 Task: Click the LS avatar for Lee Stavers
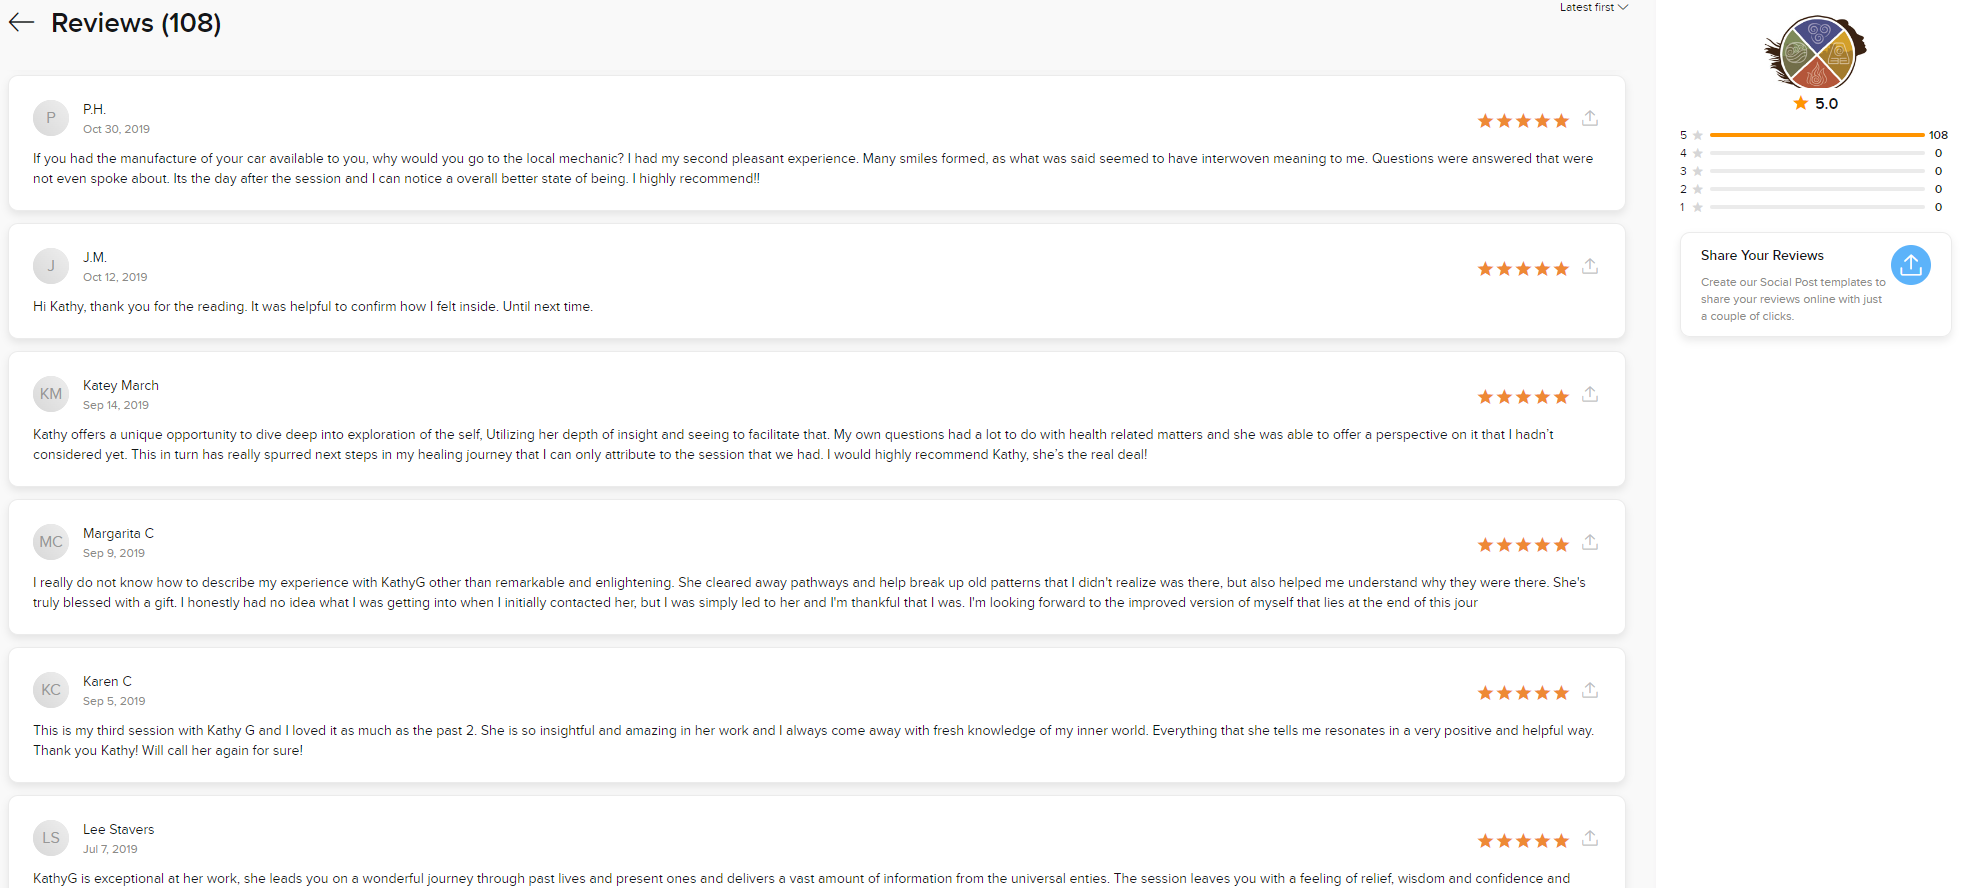51,838
